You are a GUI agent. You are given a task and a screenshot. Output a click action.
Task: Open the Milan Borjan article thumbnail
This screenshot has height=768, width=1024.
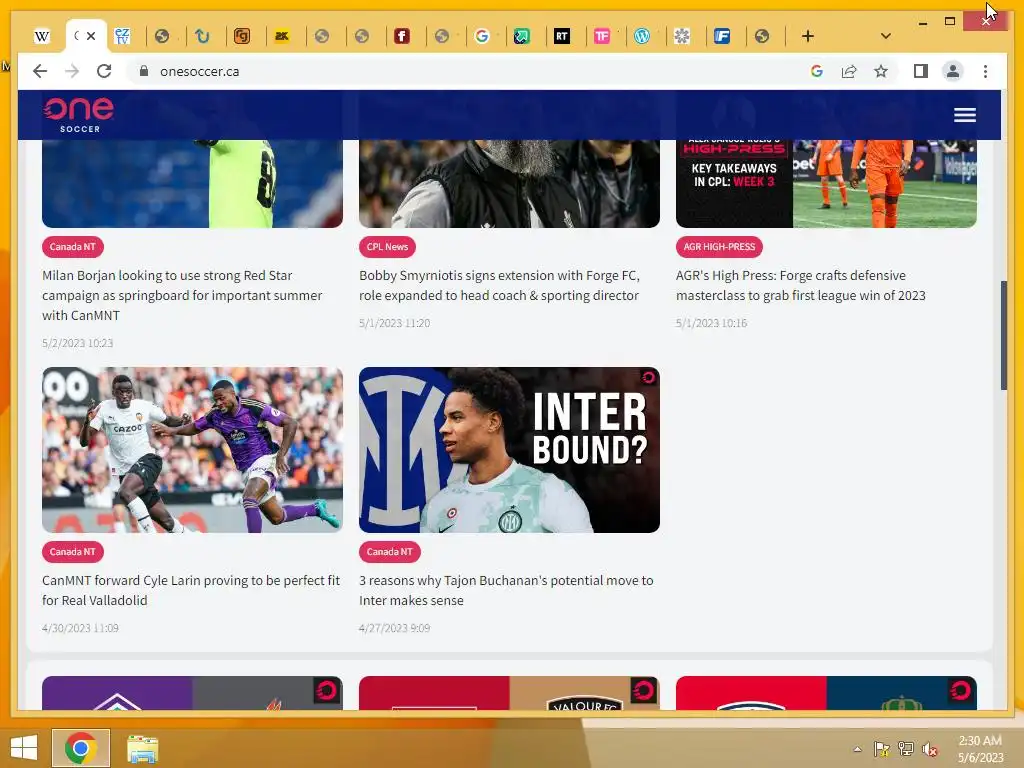click(192, 184)
